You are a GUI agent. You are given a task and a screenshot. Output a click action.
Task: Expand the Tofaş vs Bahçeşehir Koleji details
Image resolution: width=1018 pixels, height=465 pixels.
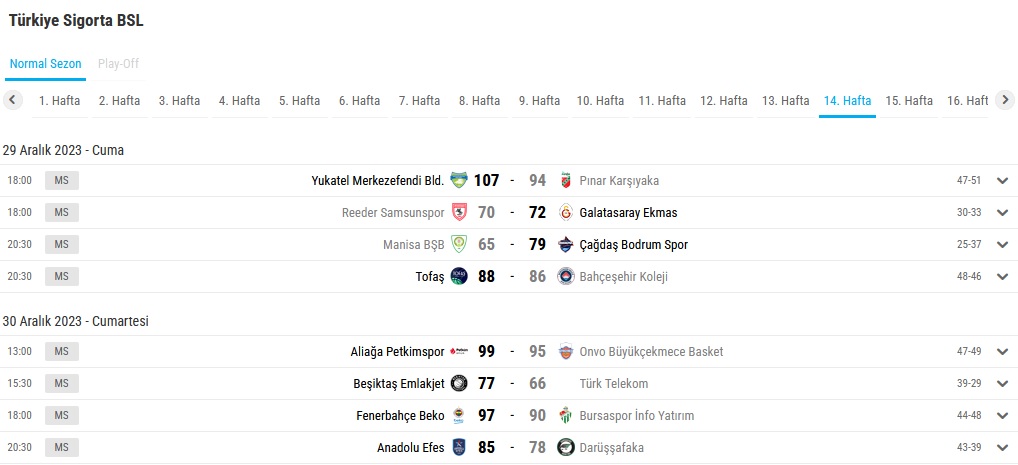[x=1003, y=277]
